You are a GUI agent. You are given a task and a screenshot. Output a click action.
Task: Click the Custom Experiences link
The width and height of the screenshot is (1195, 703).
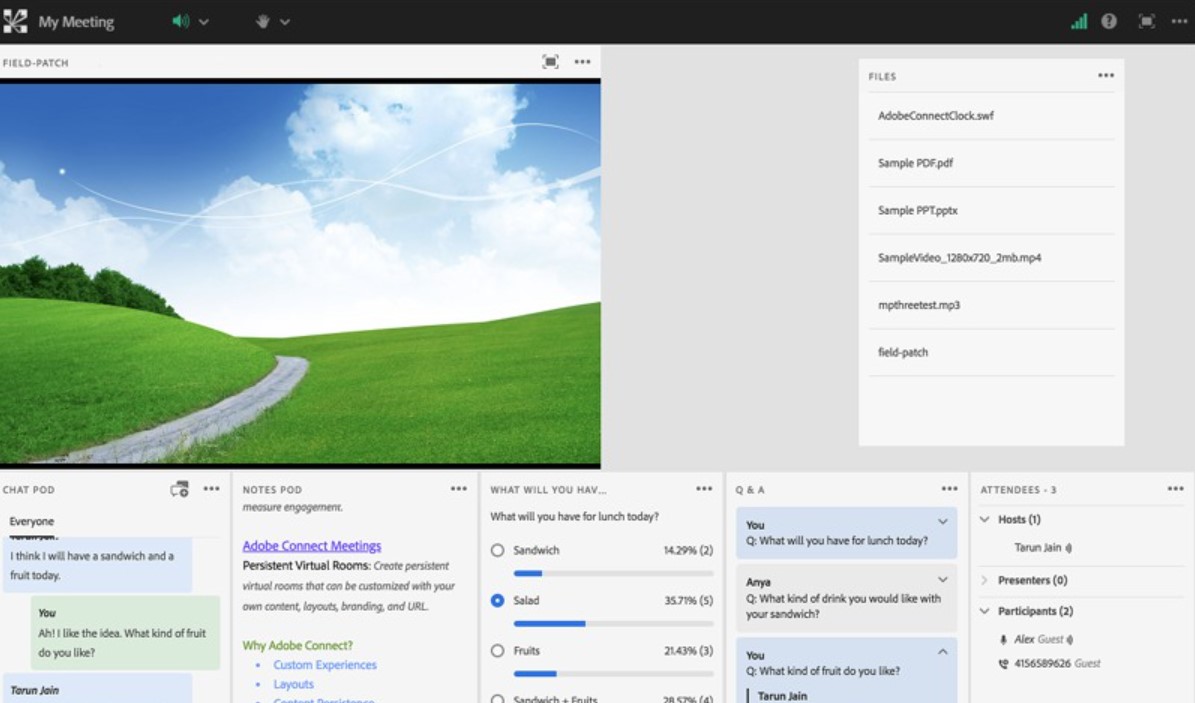click(325, 665)
